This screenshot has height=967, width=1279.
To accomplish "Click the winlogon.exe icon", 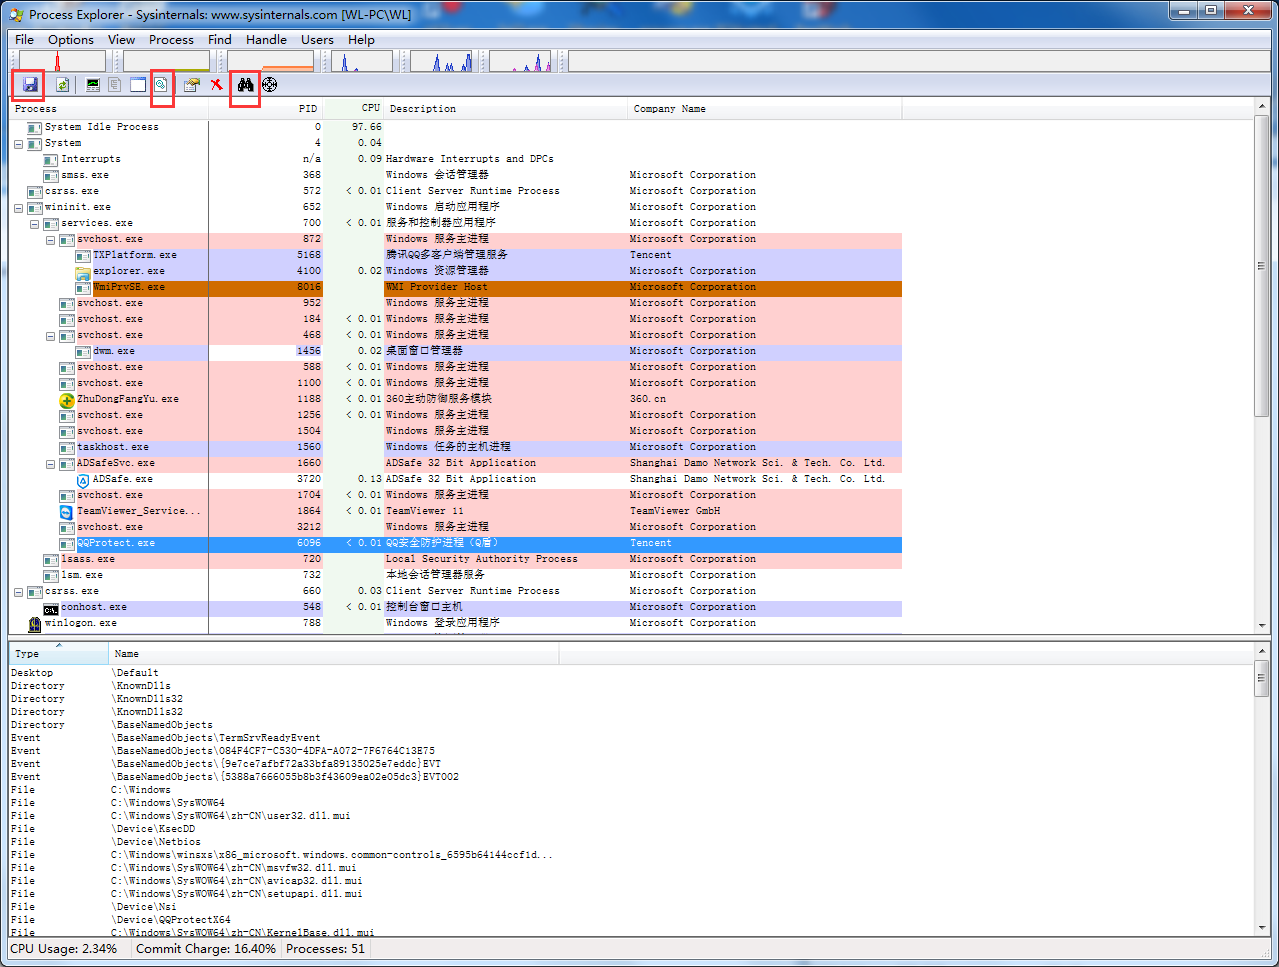I will click(x=35, y=623).
